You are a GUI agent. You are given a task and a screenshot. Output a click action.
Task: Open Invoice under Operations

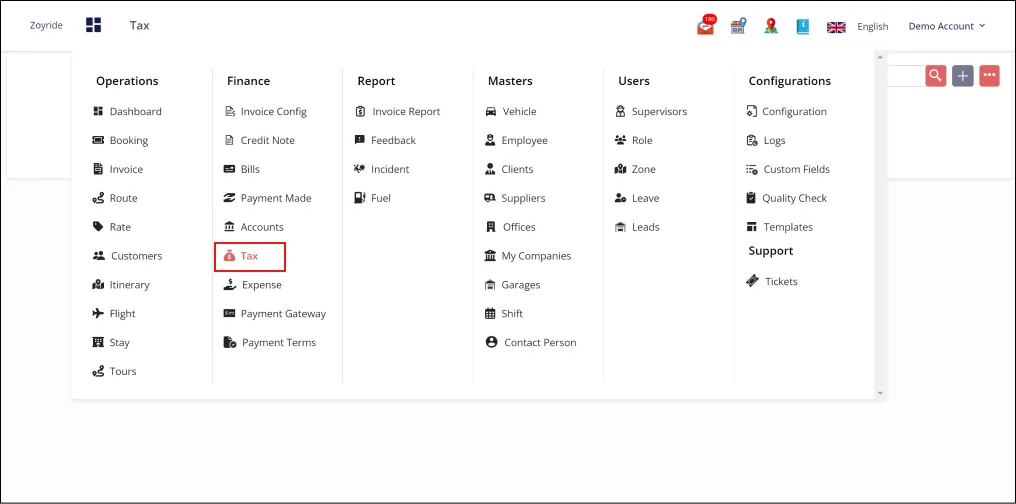(x=118, y=169)
